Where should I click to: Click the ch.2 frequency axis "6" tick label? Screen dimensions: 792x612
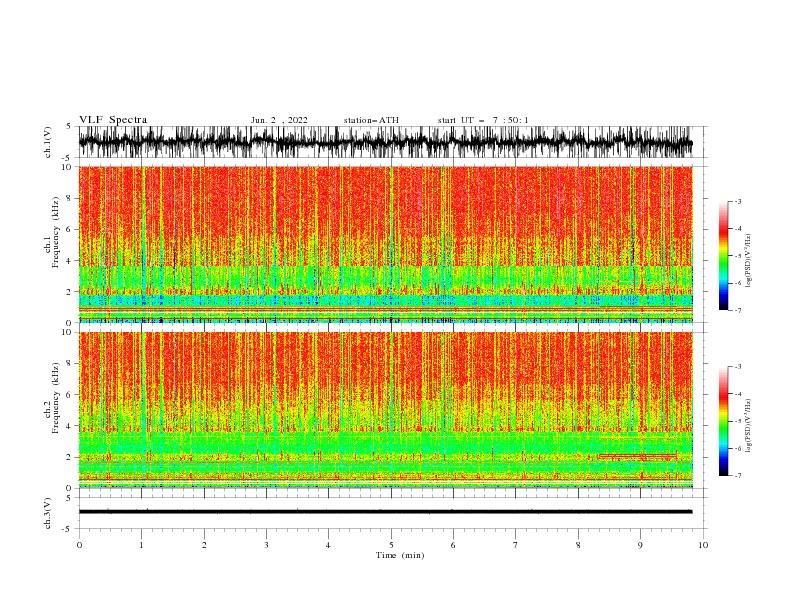click(x=70, y=394)
